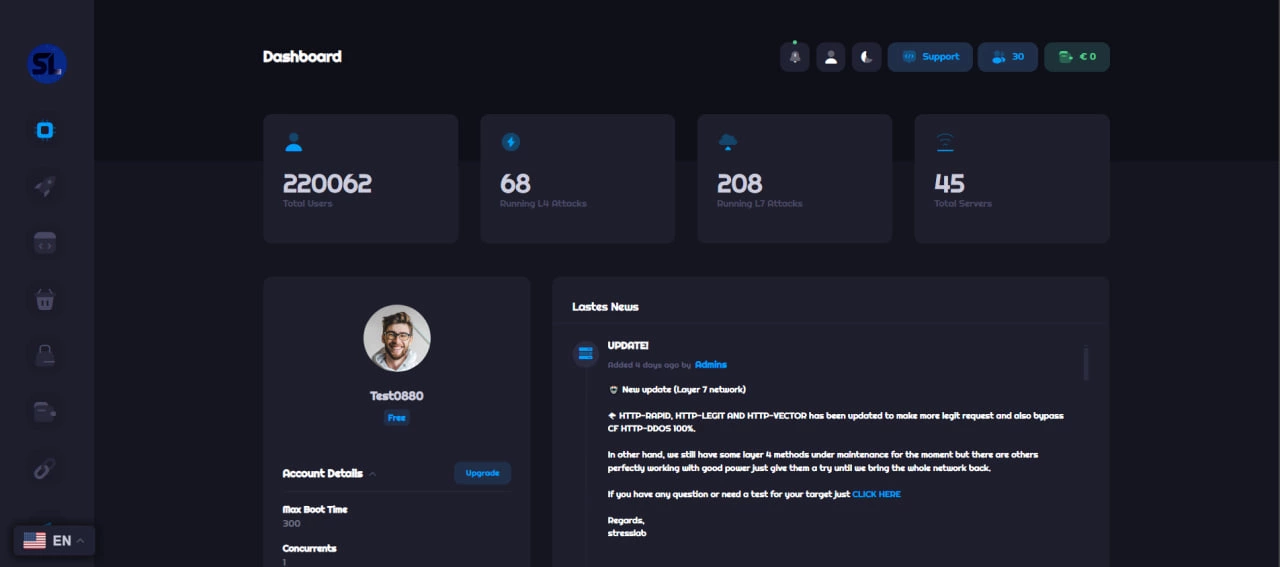Viewport: 1280px width, 567px height.
Task: Click the Running L7 Attacks cloud icon
Action: tap(727, 143)
